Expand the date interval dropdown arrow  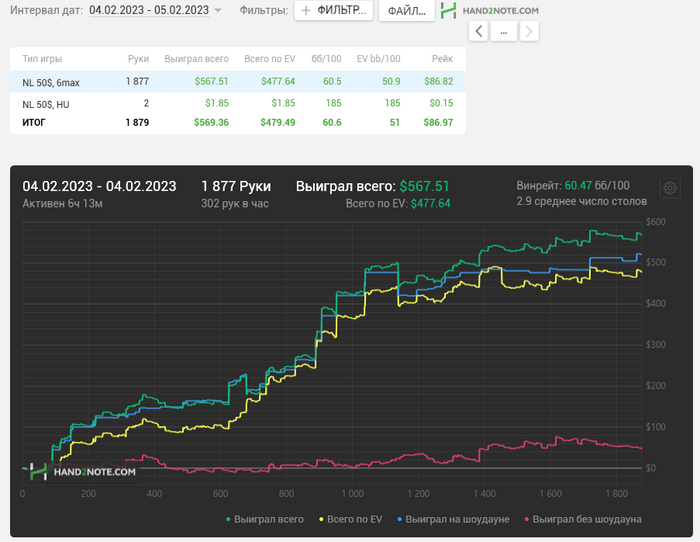coord(218,10)
